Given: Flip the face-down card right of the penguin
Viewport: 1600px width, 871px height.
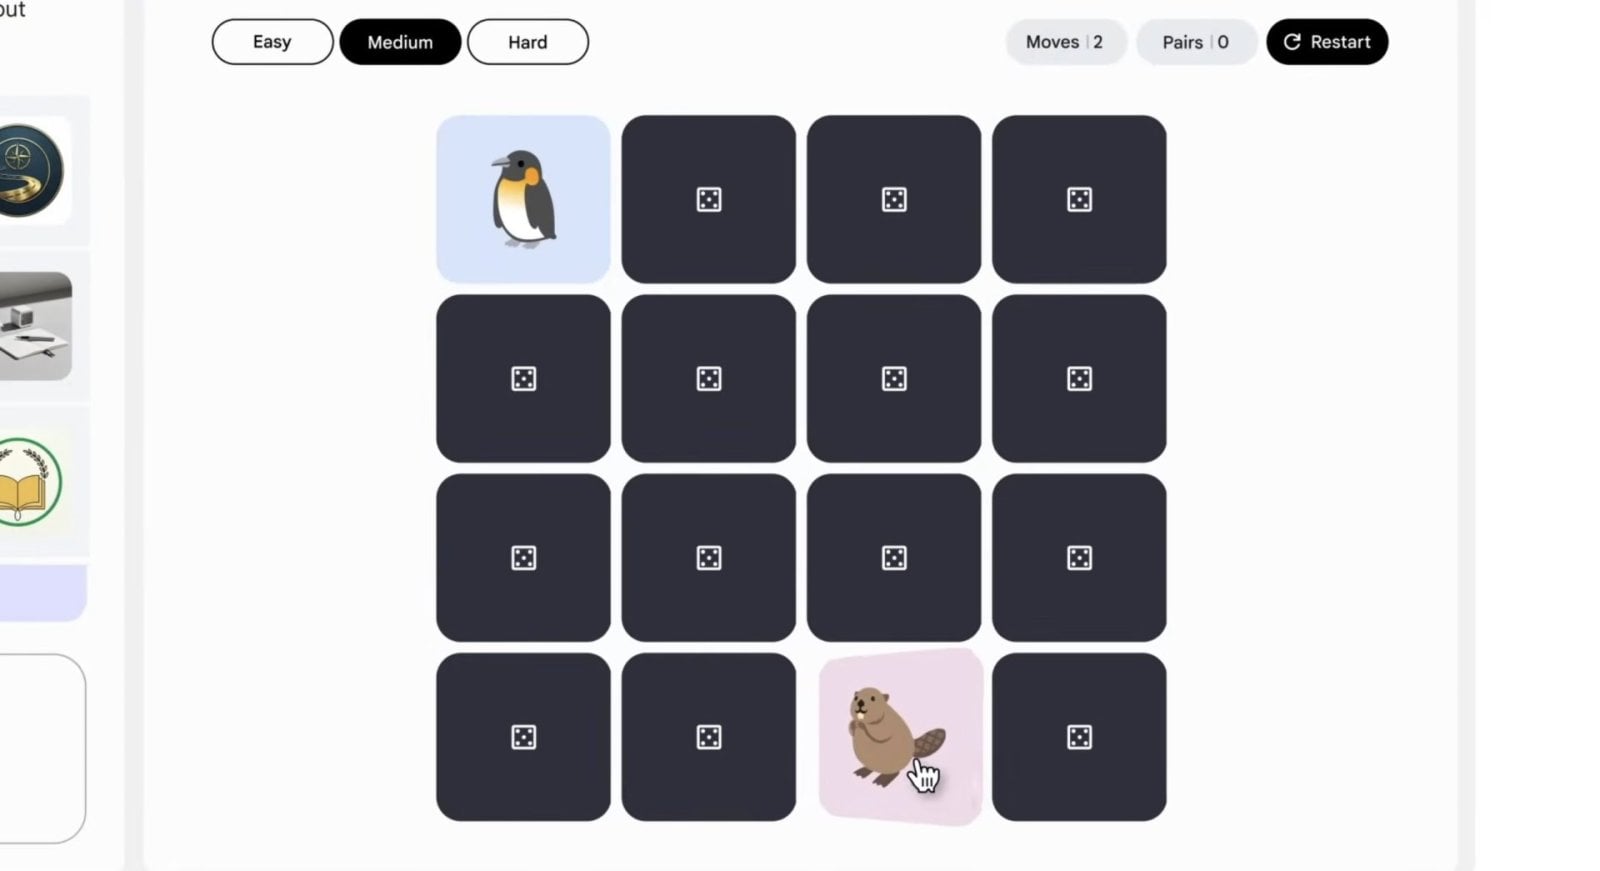Looking at the screenshot, I should [x=709, y=199].
